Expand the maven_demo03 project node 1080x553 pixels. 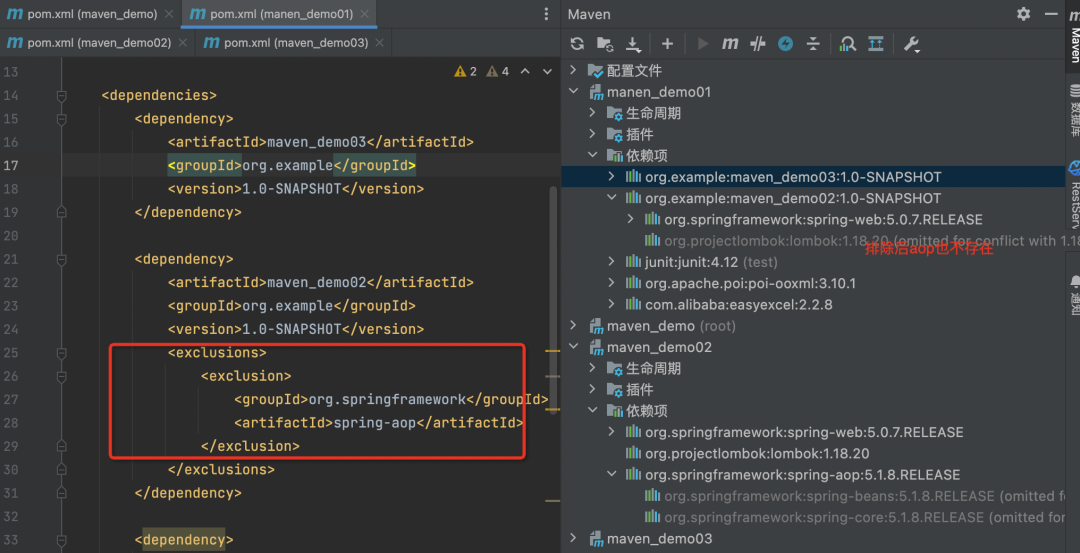(572, 538)
